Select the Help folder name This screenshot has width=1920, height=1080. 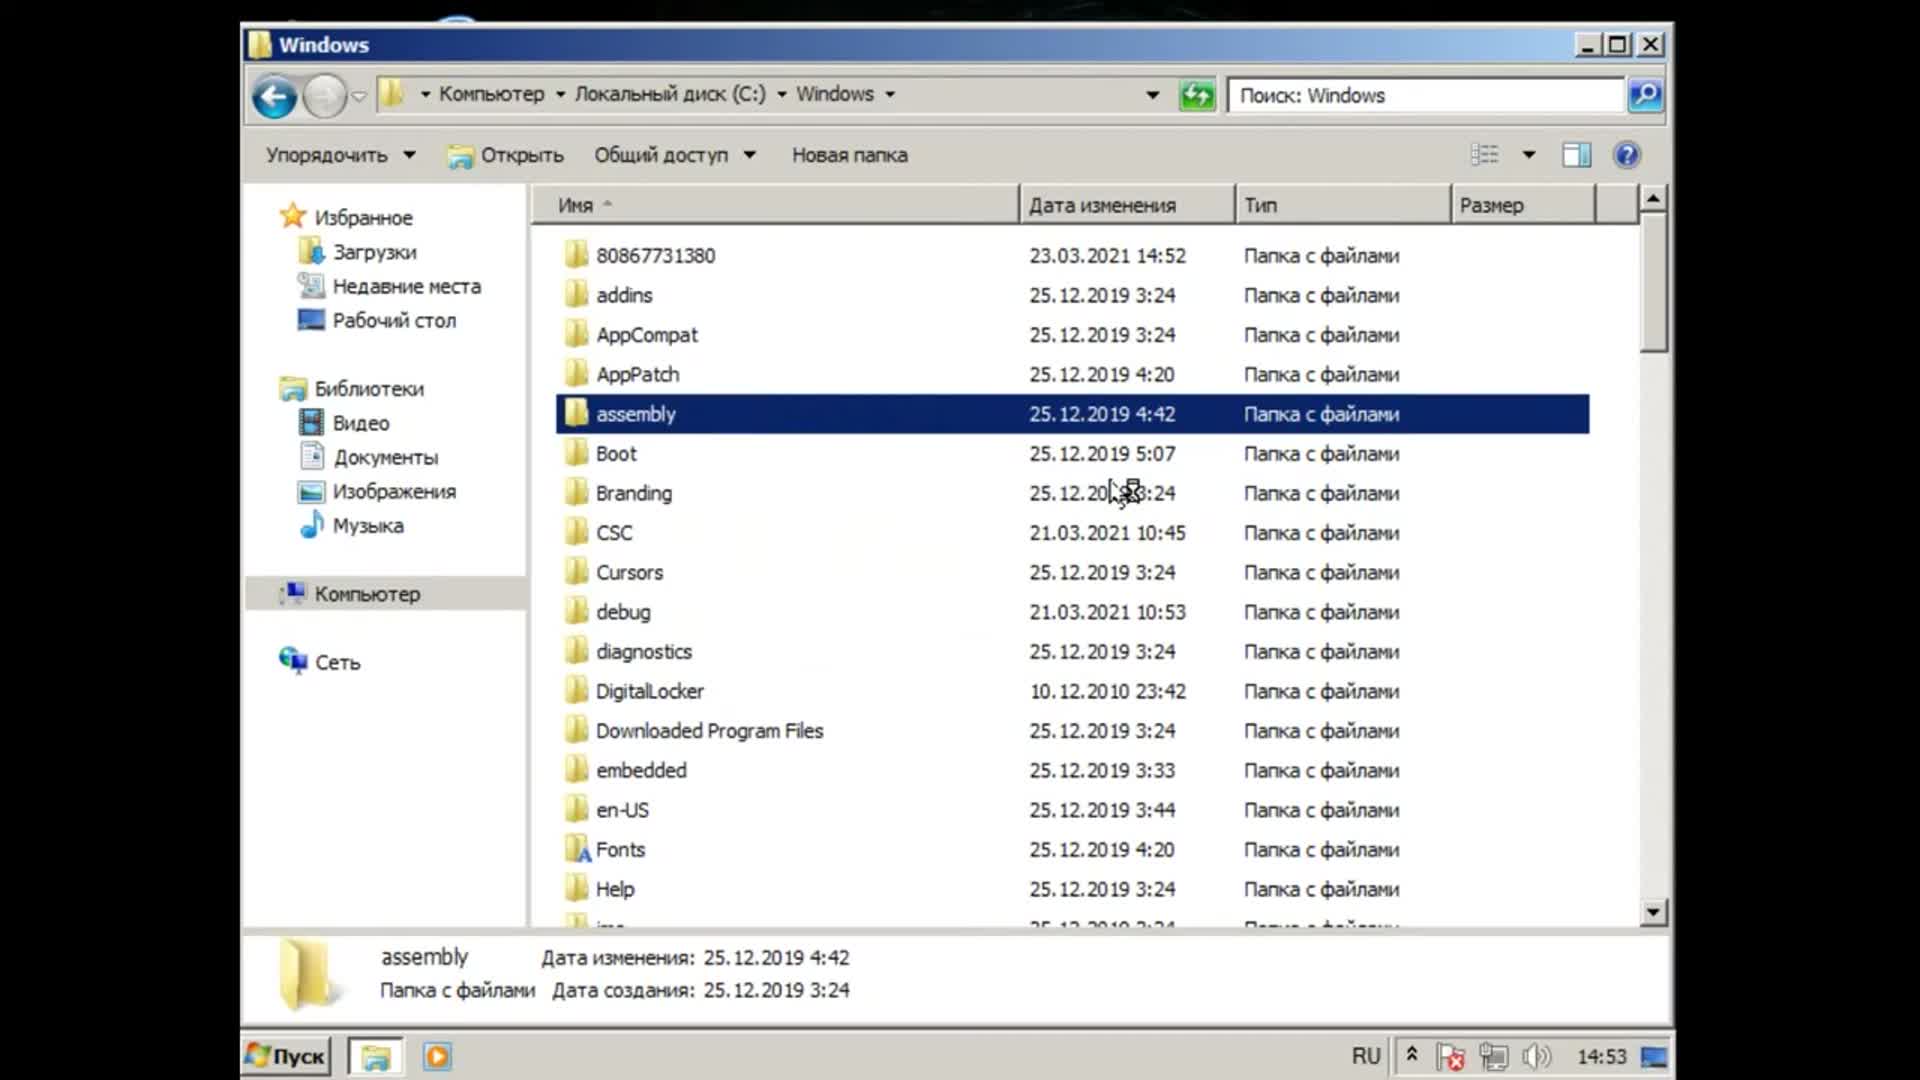(x=615, y=889)
